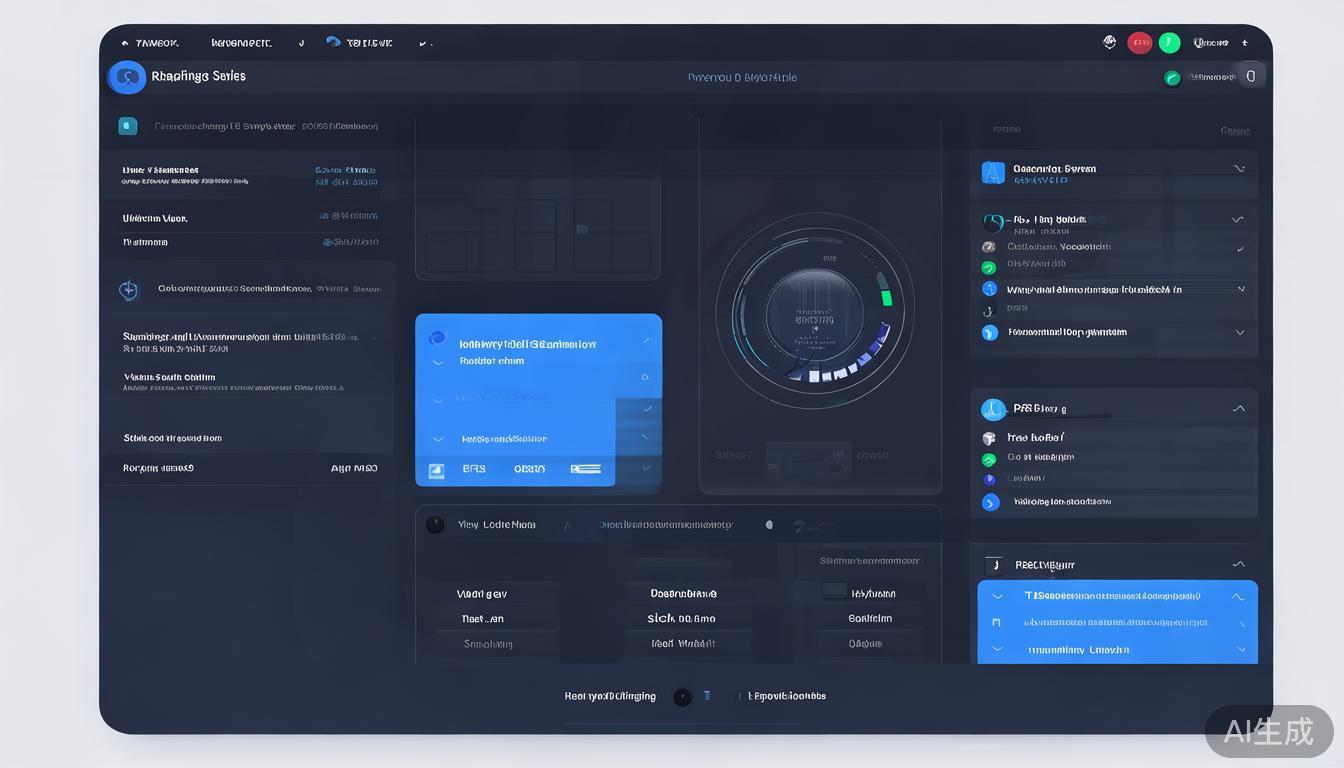
Task: Click the circular progress gauge in the center
Action: coord(820,313)
